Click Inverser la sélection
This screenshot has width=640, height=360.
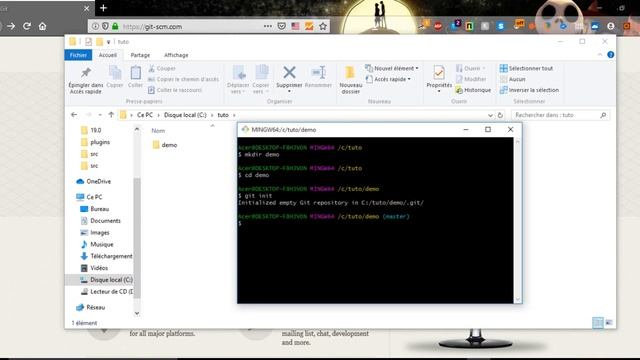coord(529,90)
